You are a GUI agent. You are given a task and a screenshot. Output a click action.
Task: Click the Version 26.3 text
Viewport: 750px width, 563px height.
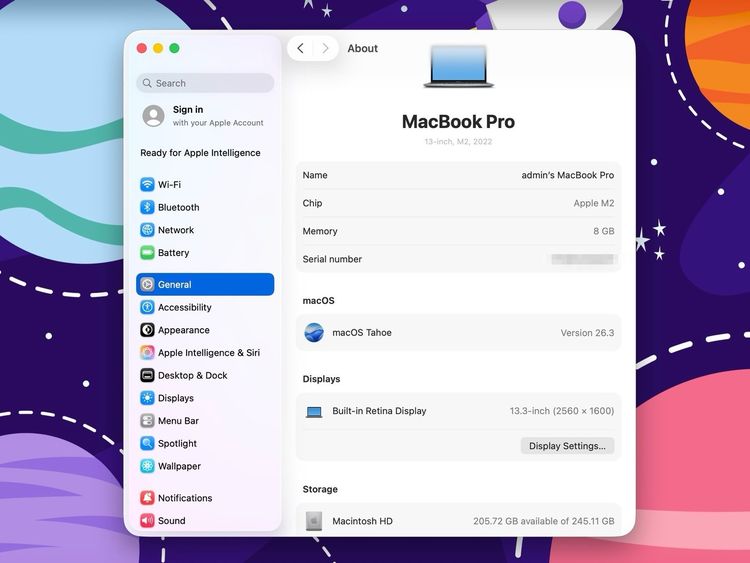click(587, 333)
